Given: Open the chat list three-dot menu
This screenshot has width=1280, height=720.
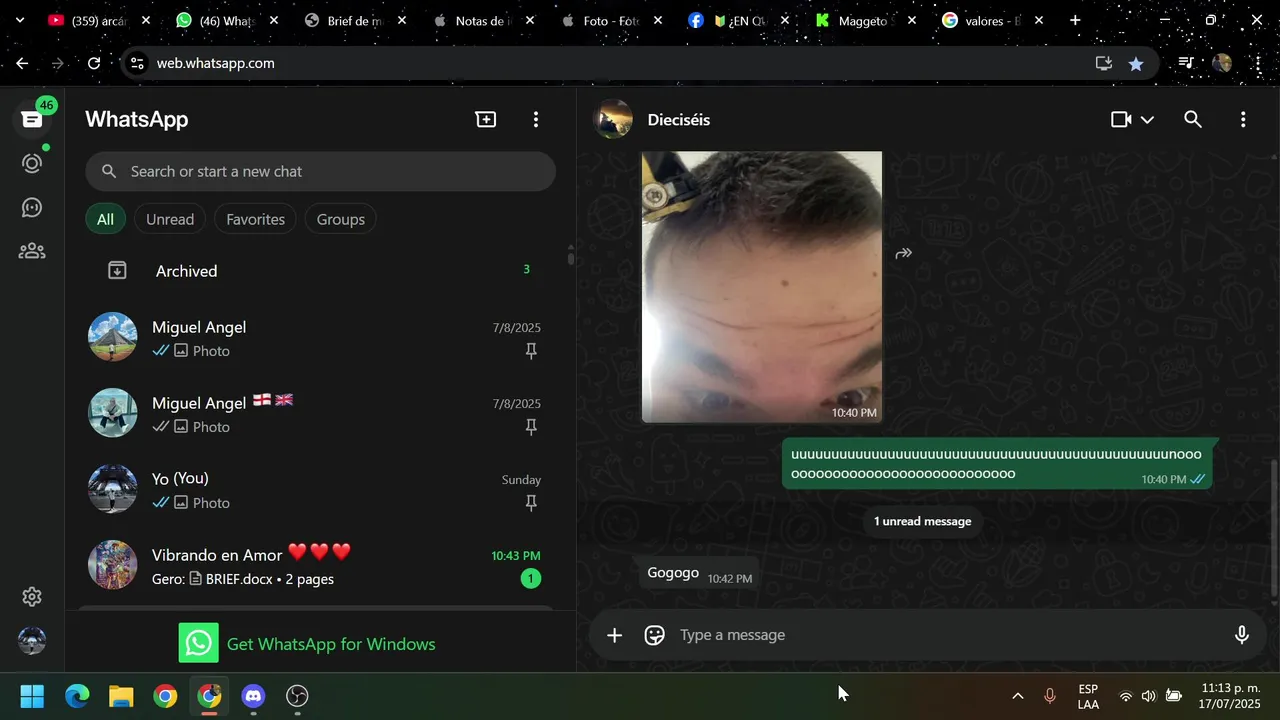Looking at the screenshot, I should click(x=536, y=119).
